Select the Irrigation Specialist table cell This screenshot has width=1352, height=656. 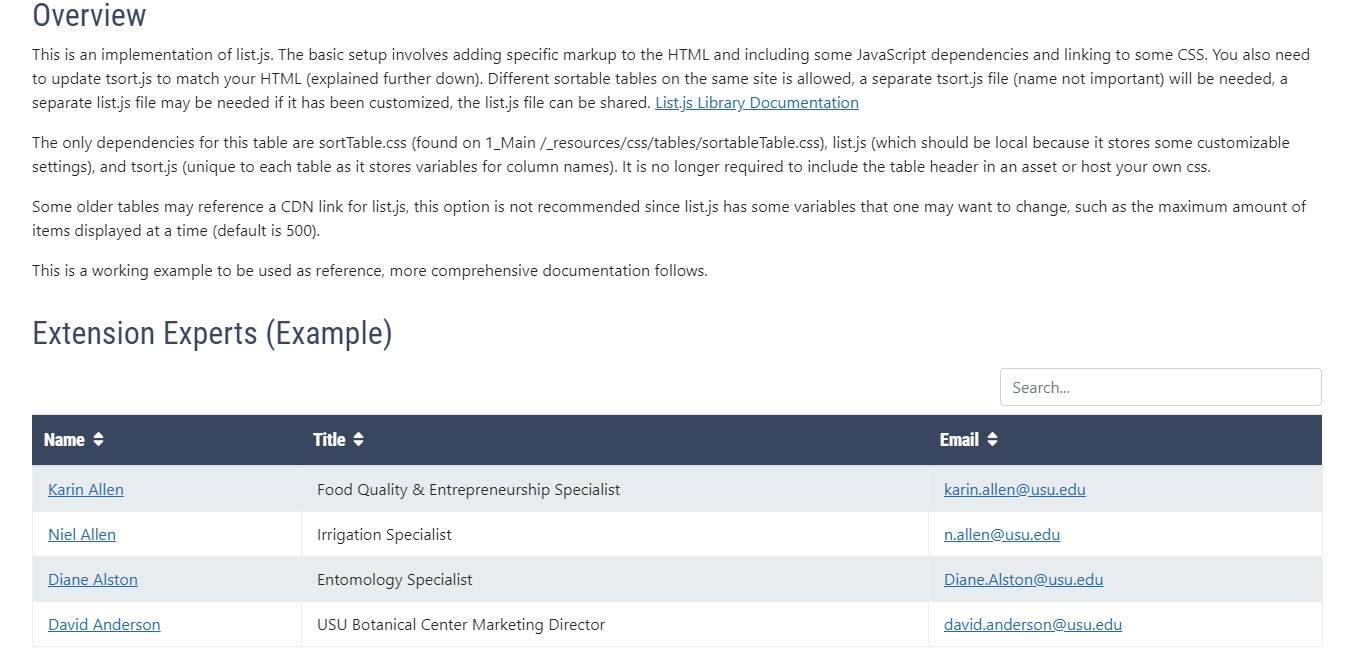[384, 535]
